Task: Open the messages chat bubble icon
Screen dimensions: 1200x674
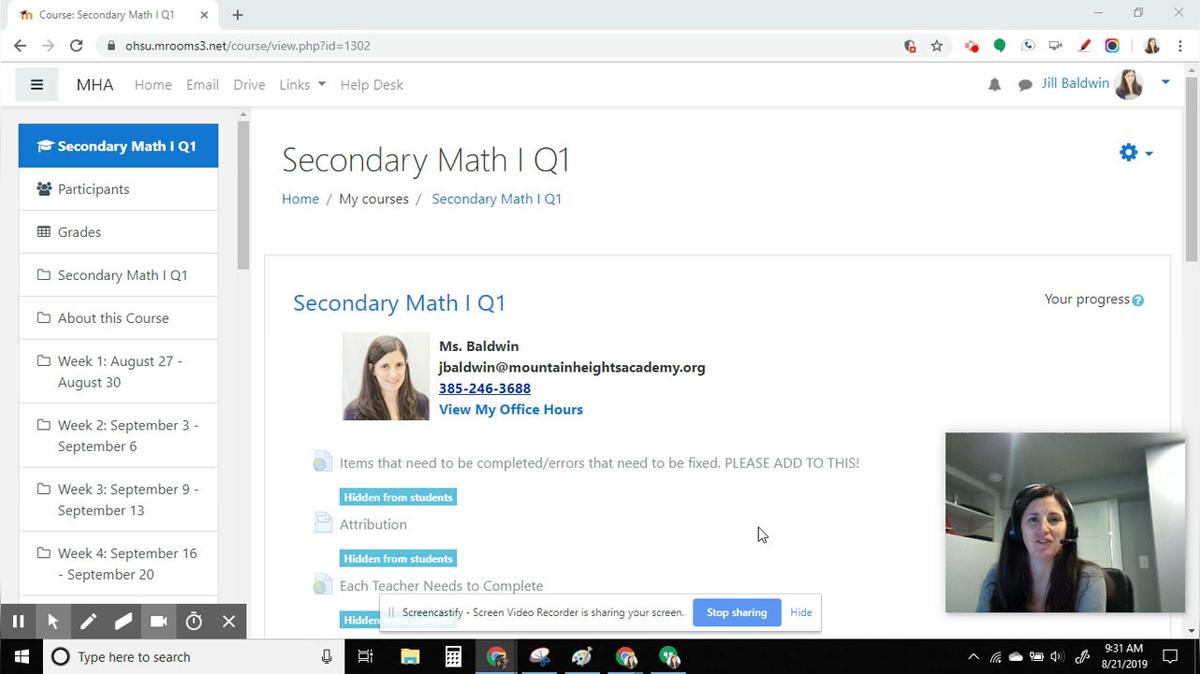Action: 1025,85
